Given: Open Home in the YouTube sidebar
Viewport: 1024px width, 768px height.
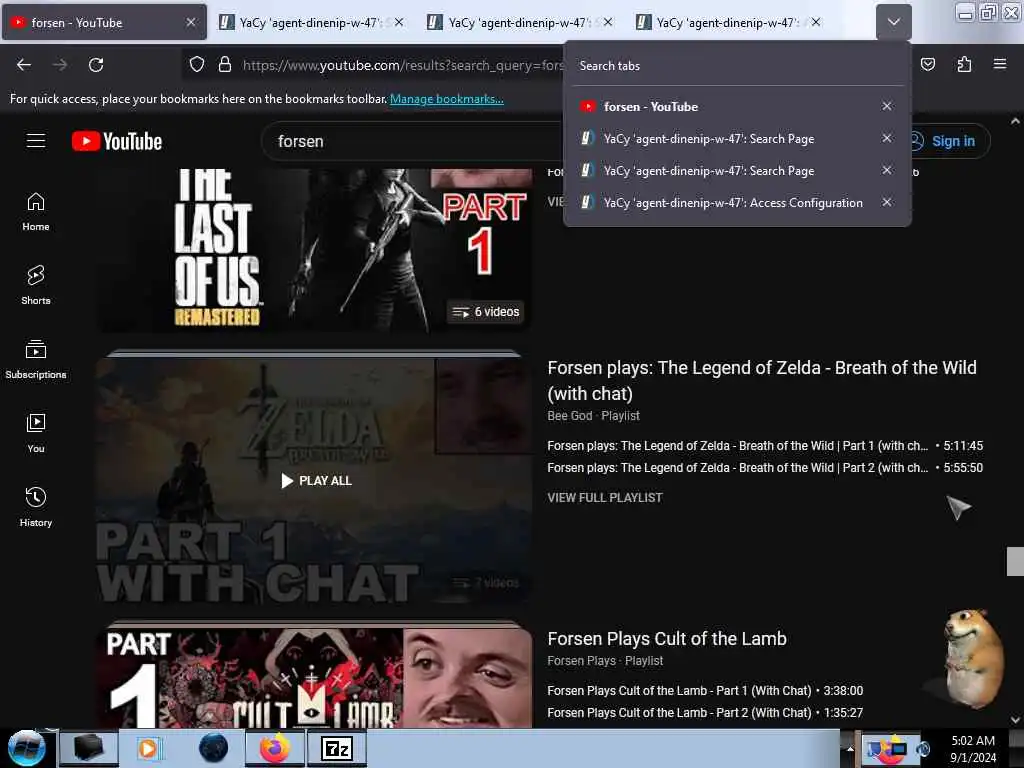Looking at the screenshot, I should pyautogui.click(x=36, y=212).
